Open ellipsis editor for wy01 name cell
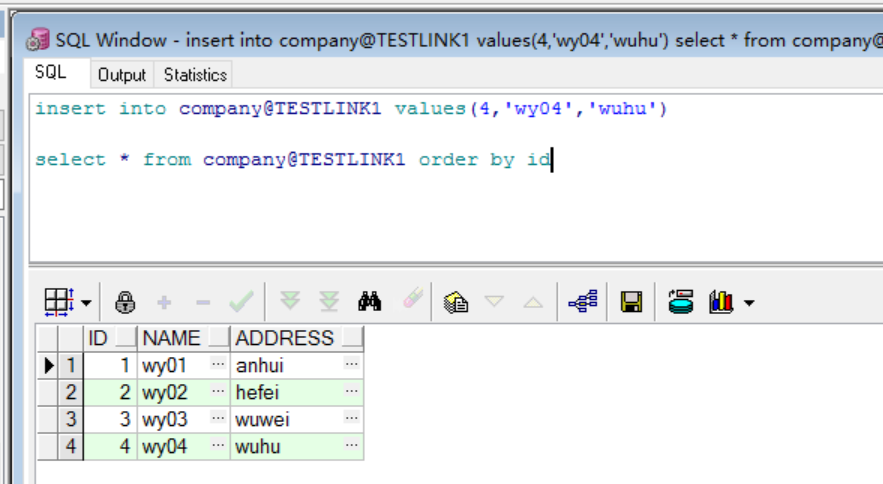Image resolution: width=883 pixels, height=484 pixels. click(x=218, y=365)
